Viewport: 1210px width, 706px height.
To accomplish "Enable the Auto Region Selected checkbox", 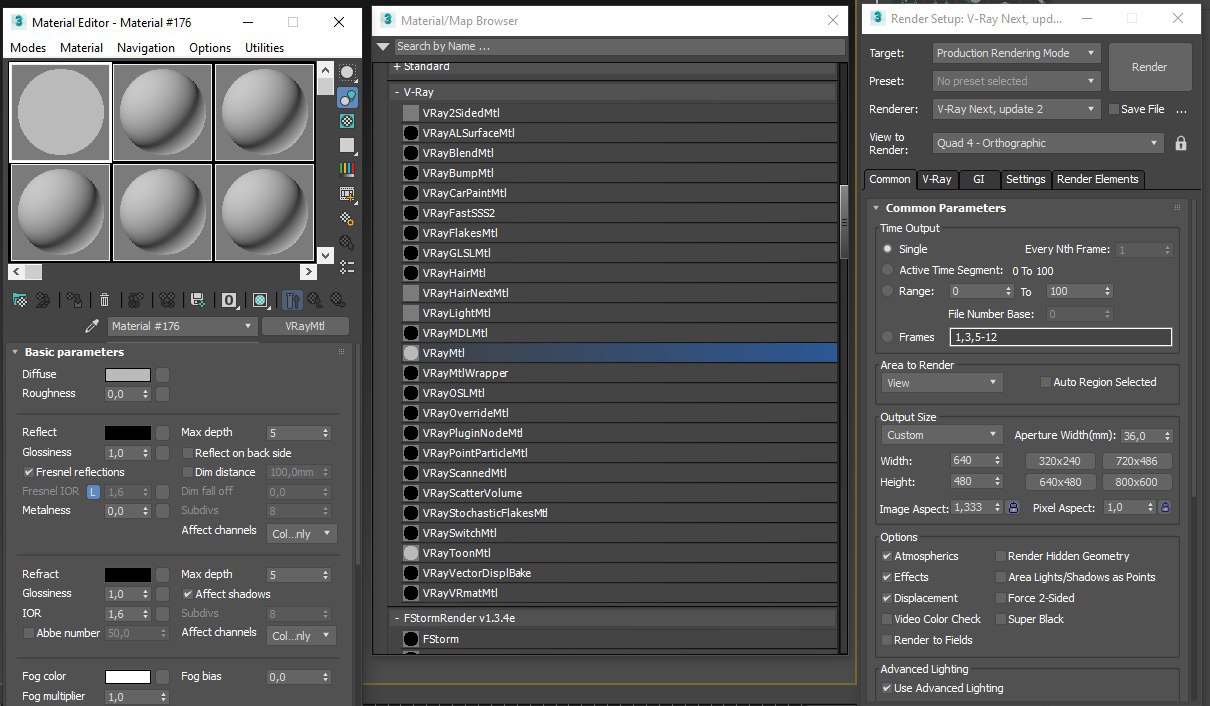I will click(1046, 382).
